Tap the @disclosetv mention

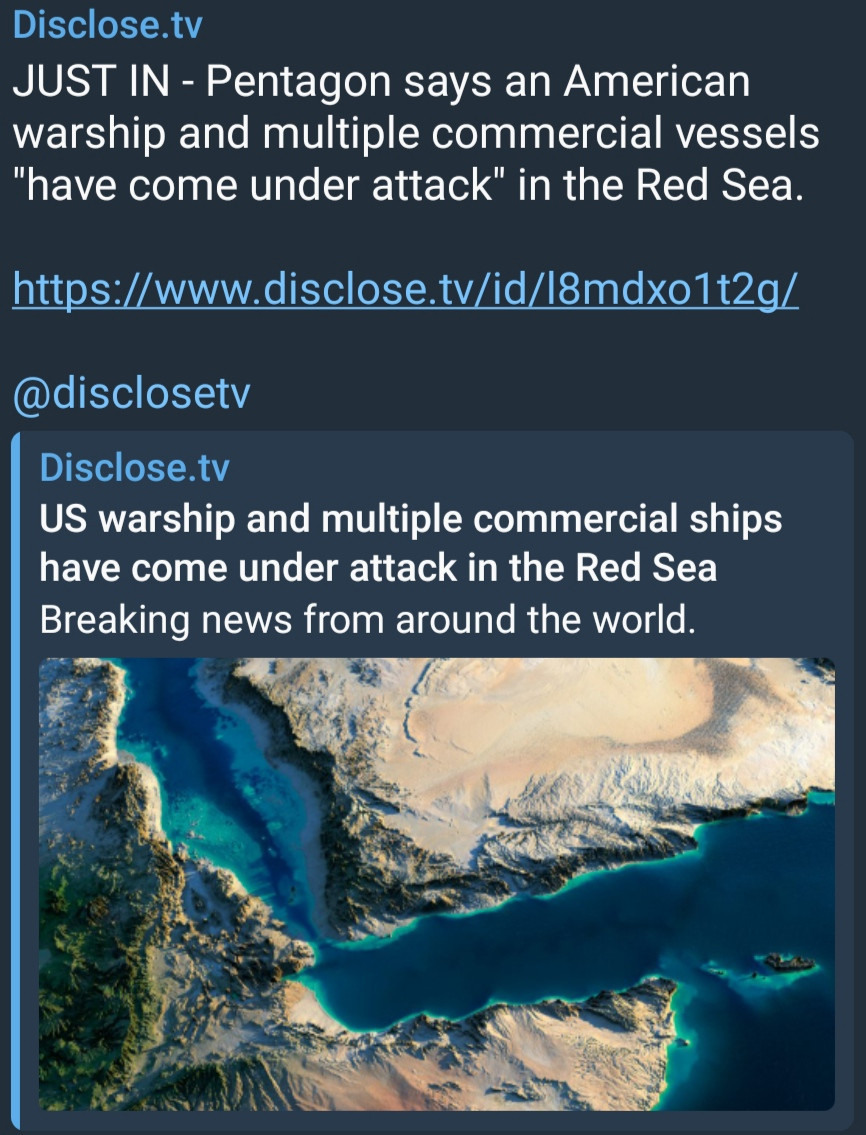click(132, 393)
